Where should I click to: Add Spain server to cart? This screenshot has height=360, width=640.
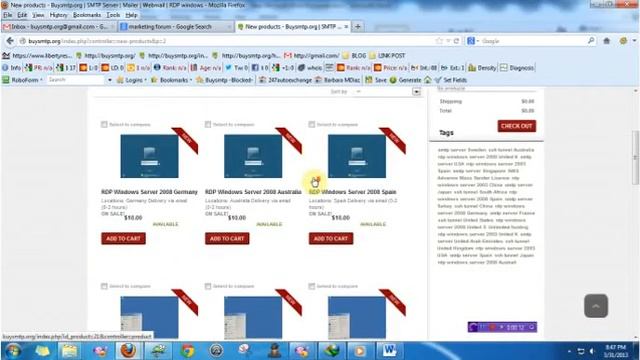point(331,238)
